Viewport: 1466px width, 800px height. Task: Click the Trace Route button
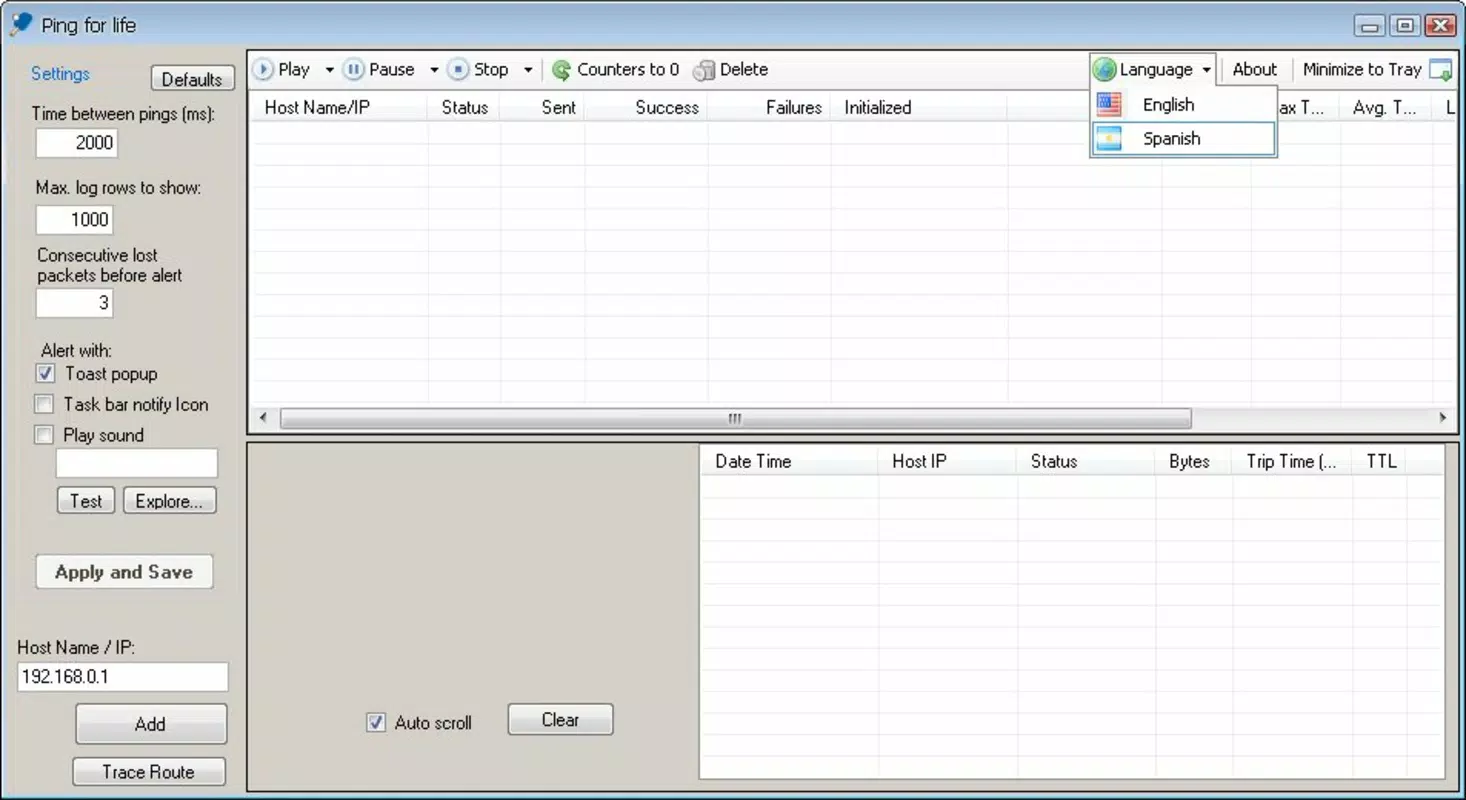click(x=148, y=772)
